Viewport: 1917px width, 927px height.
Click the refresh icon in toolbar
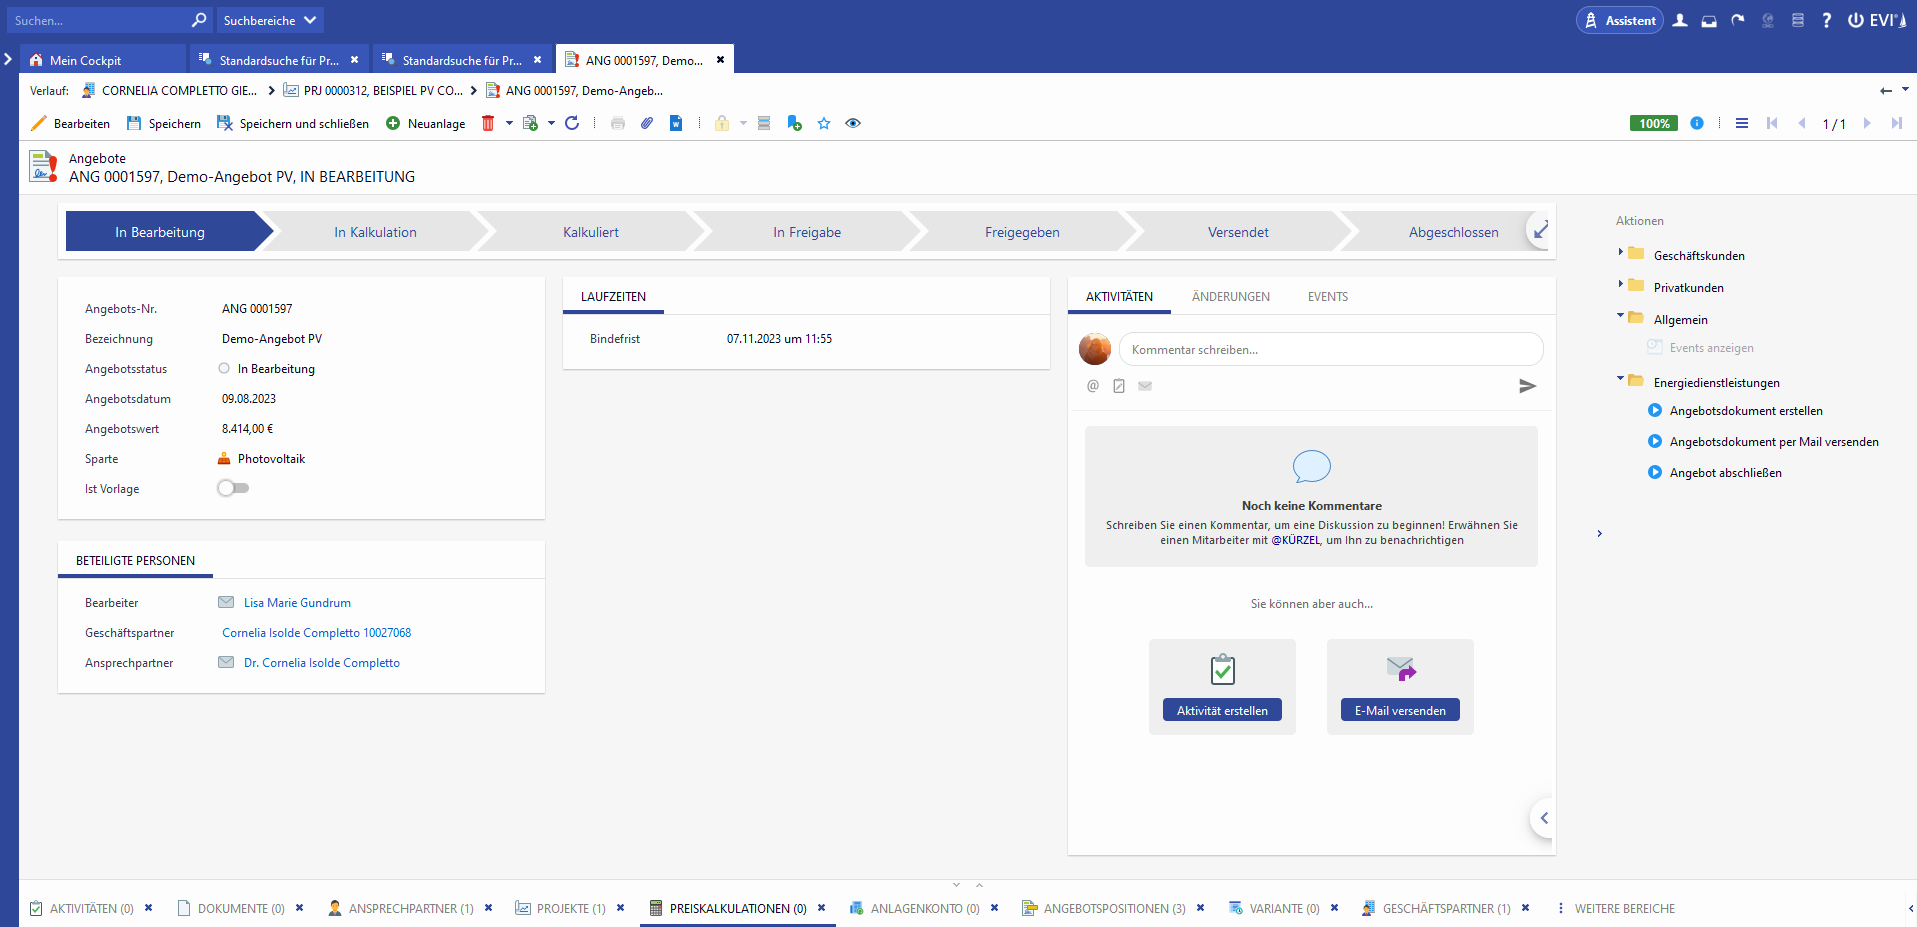tap(572, 123)
